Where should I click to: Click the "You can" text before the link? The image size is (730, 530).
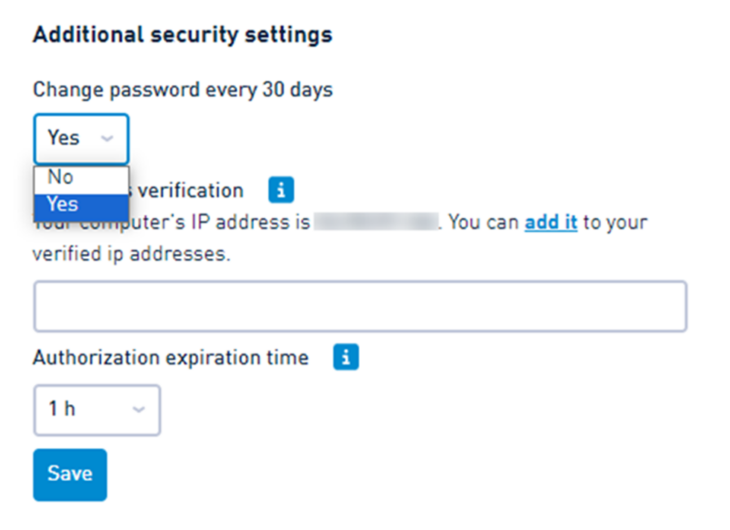pyautogui.click(x=484, y=222)
